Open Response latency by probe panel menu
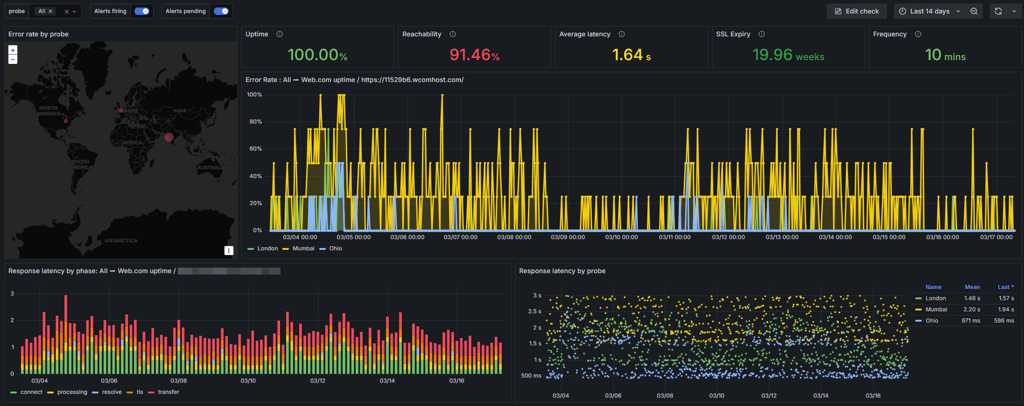This screenshot has height=406, width=1024. (x=562, y=270)
